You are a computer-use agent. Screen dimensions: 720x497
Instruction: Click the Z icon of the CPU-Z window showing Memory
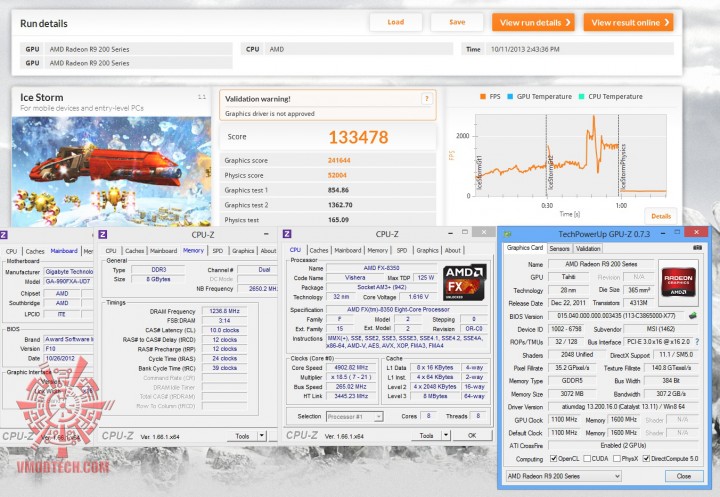point(103,234)
